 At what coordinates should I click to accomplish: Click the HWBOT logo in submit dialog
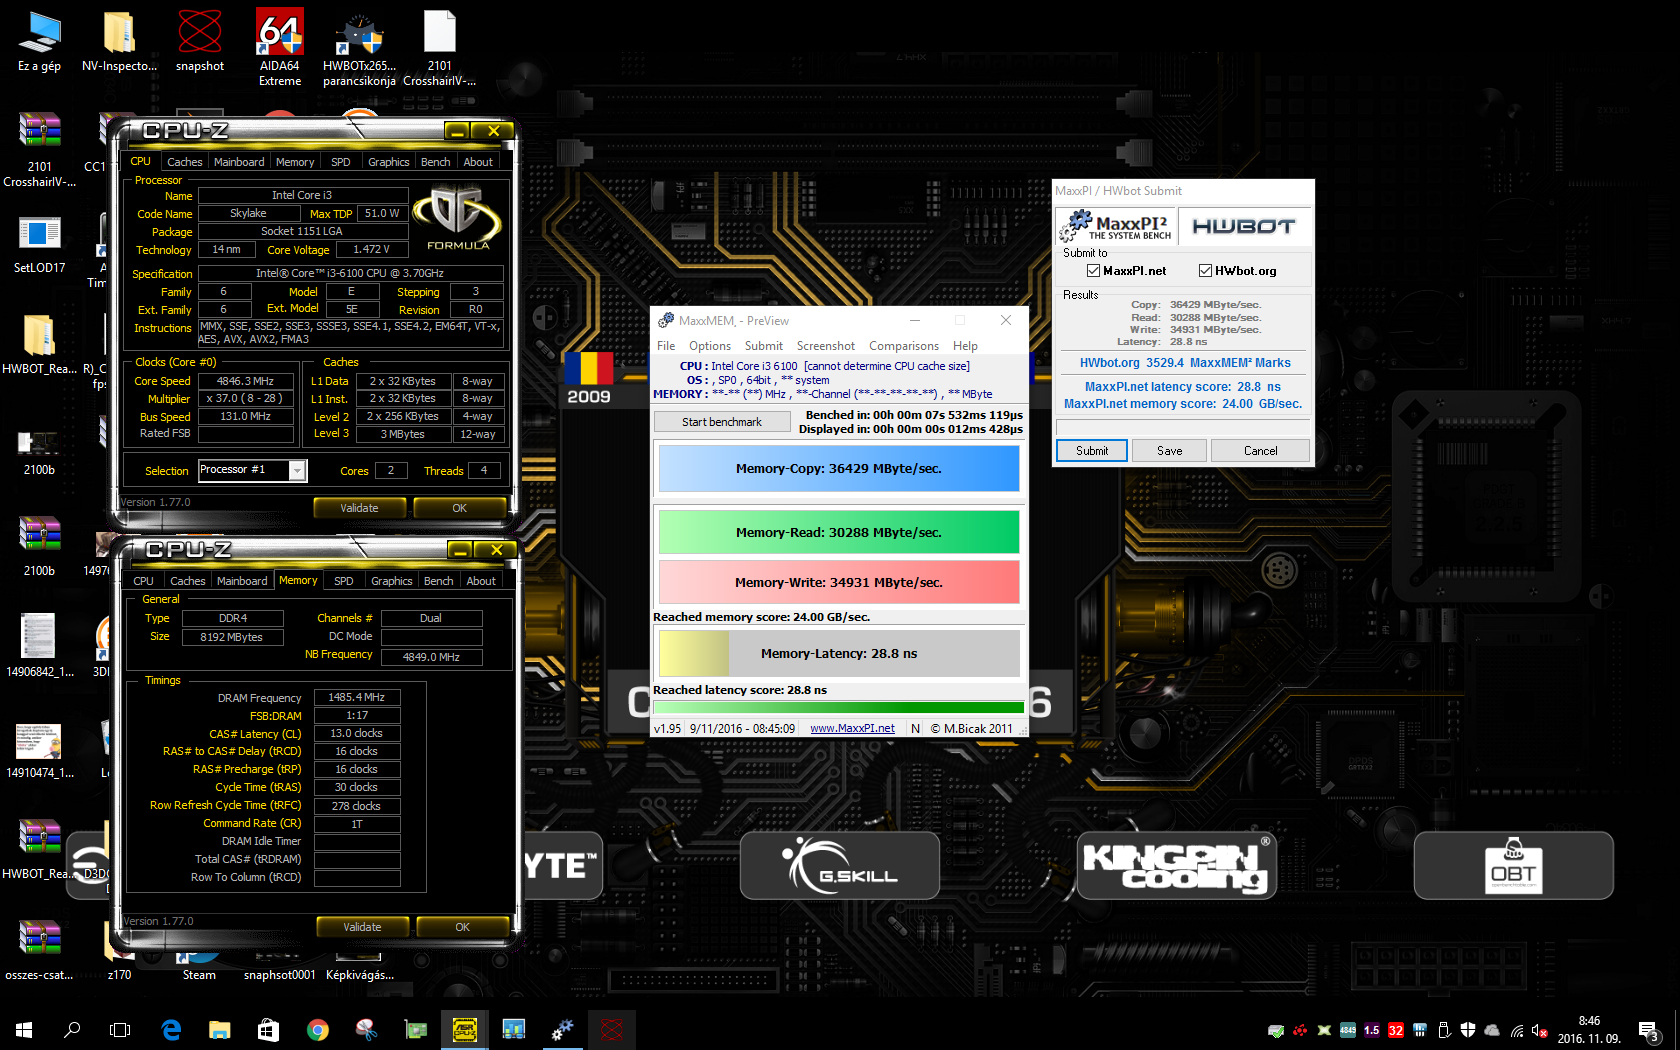(x=1244, y=226)
